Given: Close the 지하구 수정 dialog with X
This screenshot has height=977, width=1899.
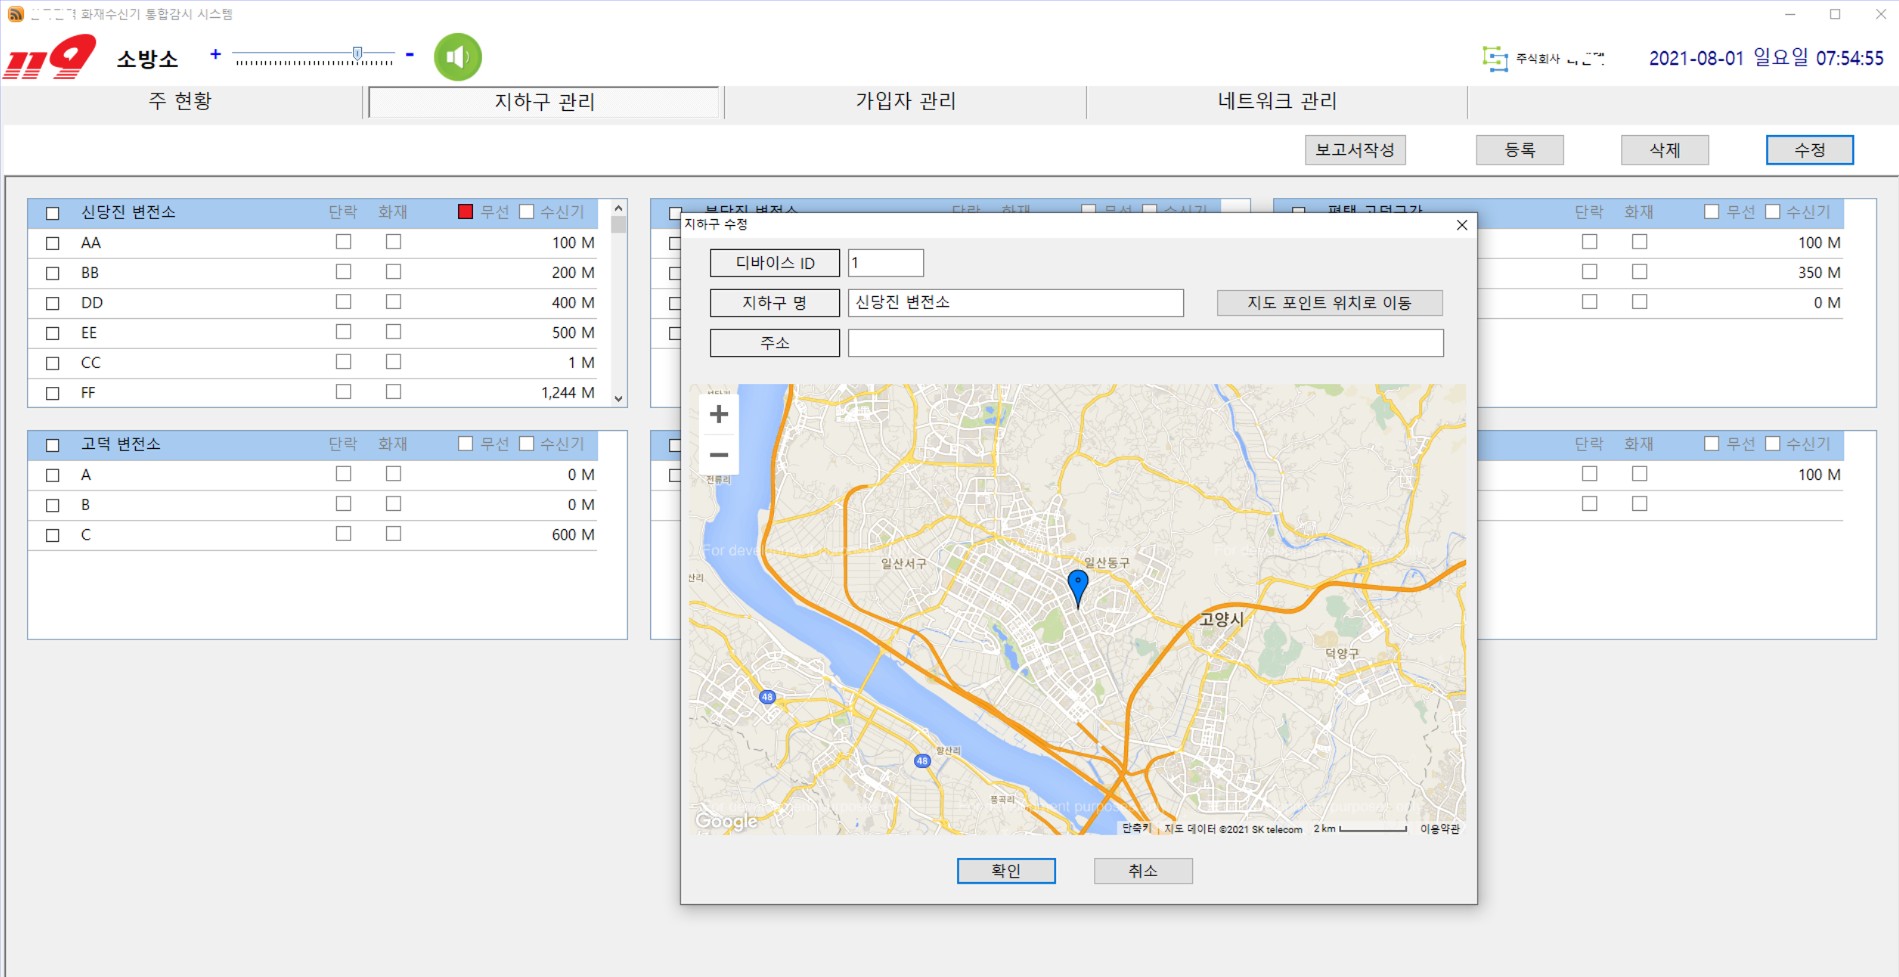Looking at the screenshot, I should point(1461,225).
